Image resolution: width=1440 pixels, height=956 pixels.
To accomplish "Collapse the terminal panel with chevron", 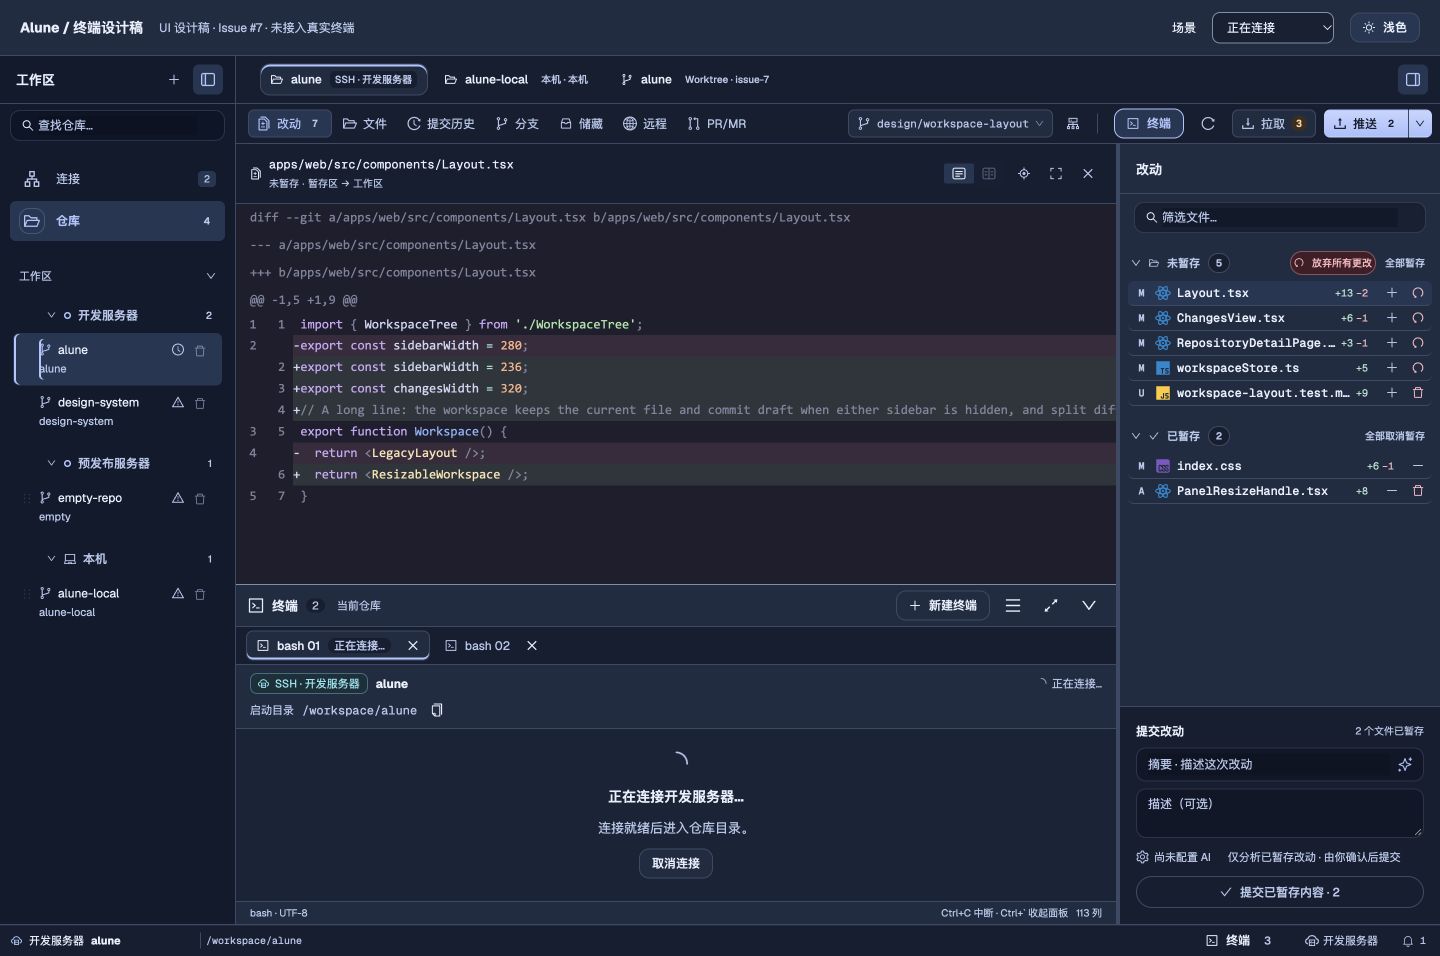I will coord(1089,606).
